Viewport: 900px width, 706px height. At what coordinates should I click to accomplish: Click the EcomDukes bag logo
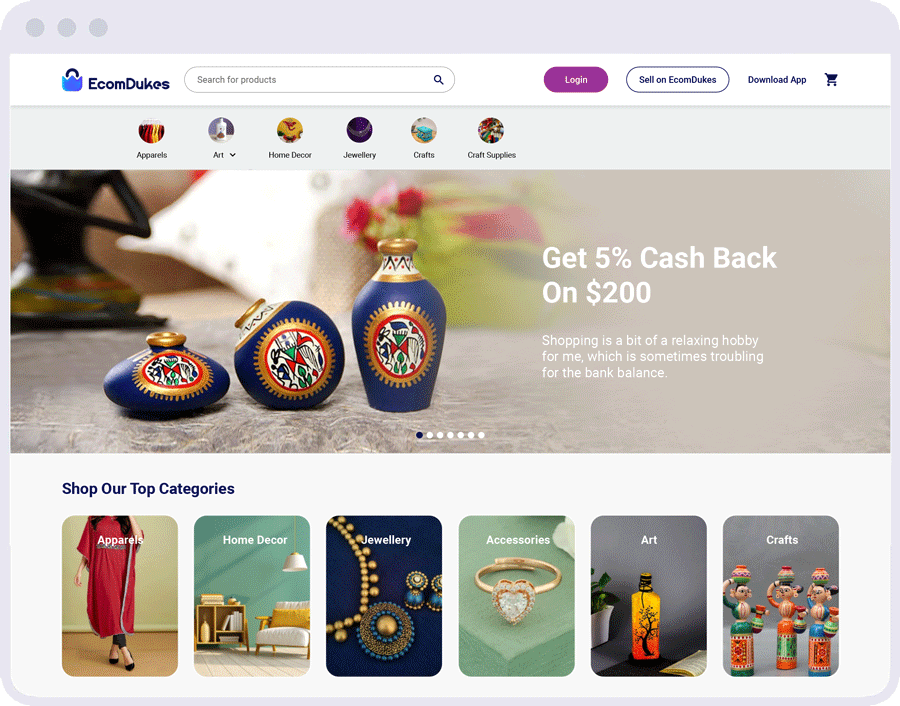[x=72, y=80]
